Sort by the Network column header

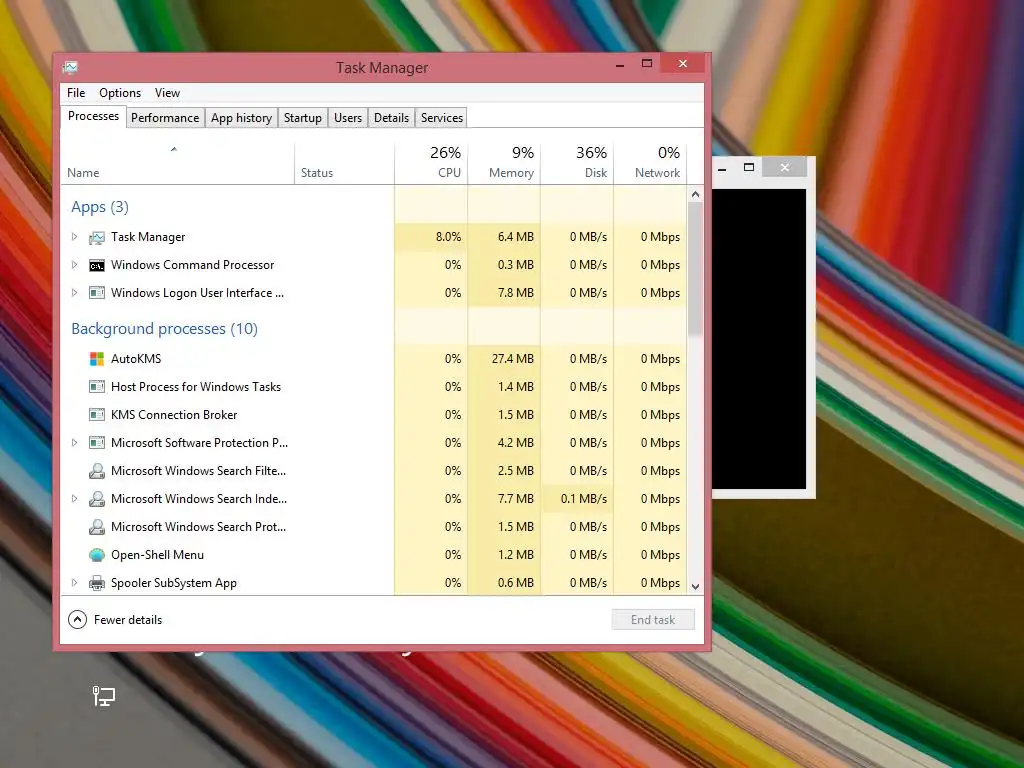pyautogui.click(x=650, y=162)
